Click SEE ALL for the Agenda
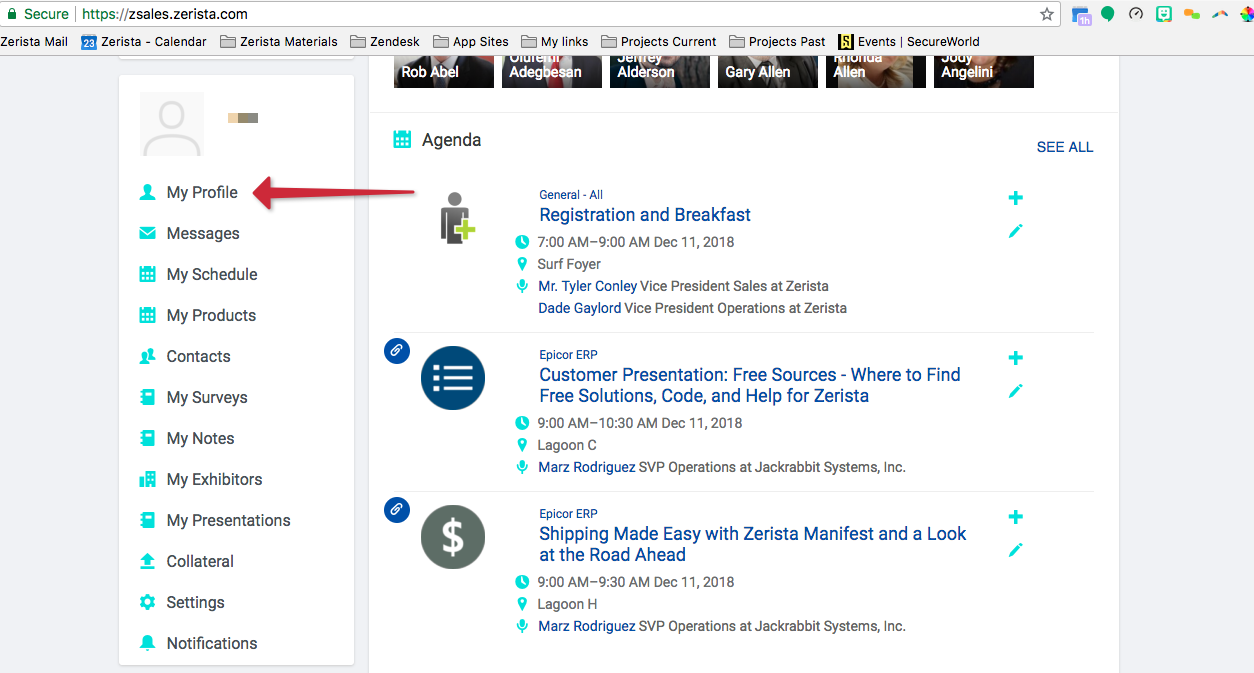The width and height of the screenshot is (1254, 673). (x=1065, y=147)
